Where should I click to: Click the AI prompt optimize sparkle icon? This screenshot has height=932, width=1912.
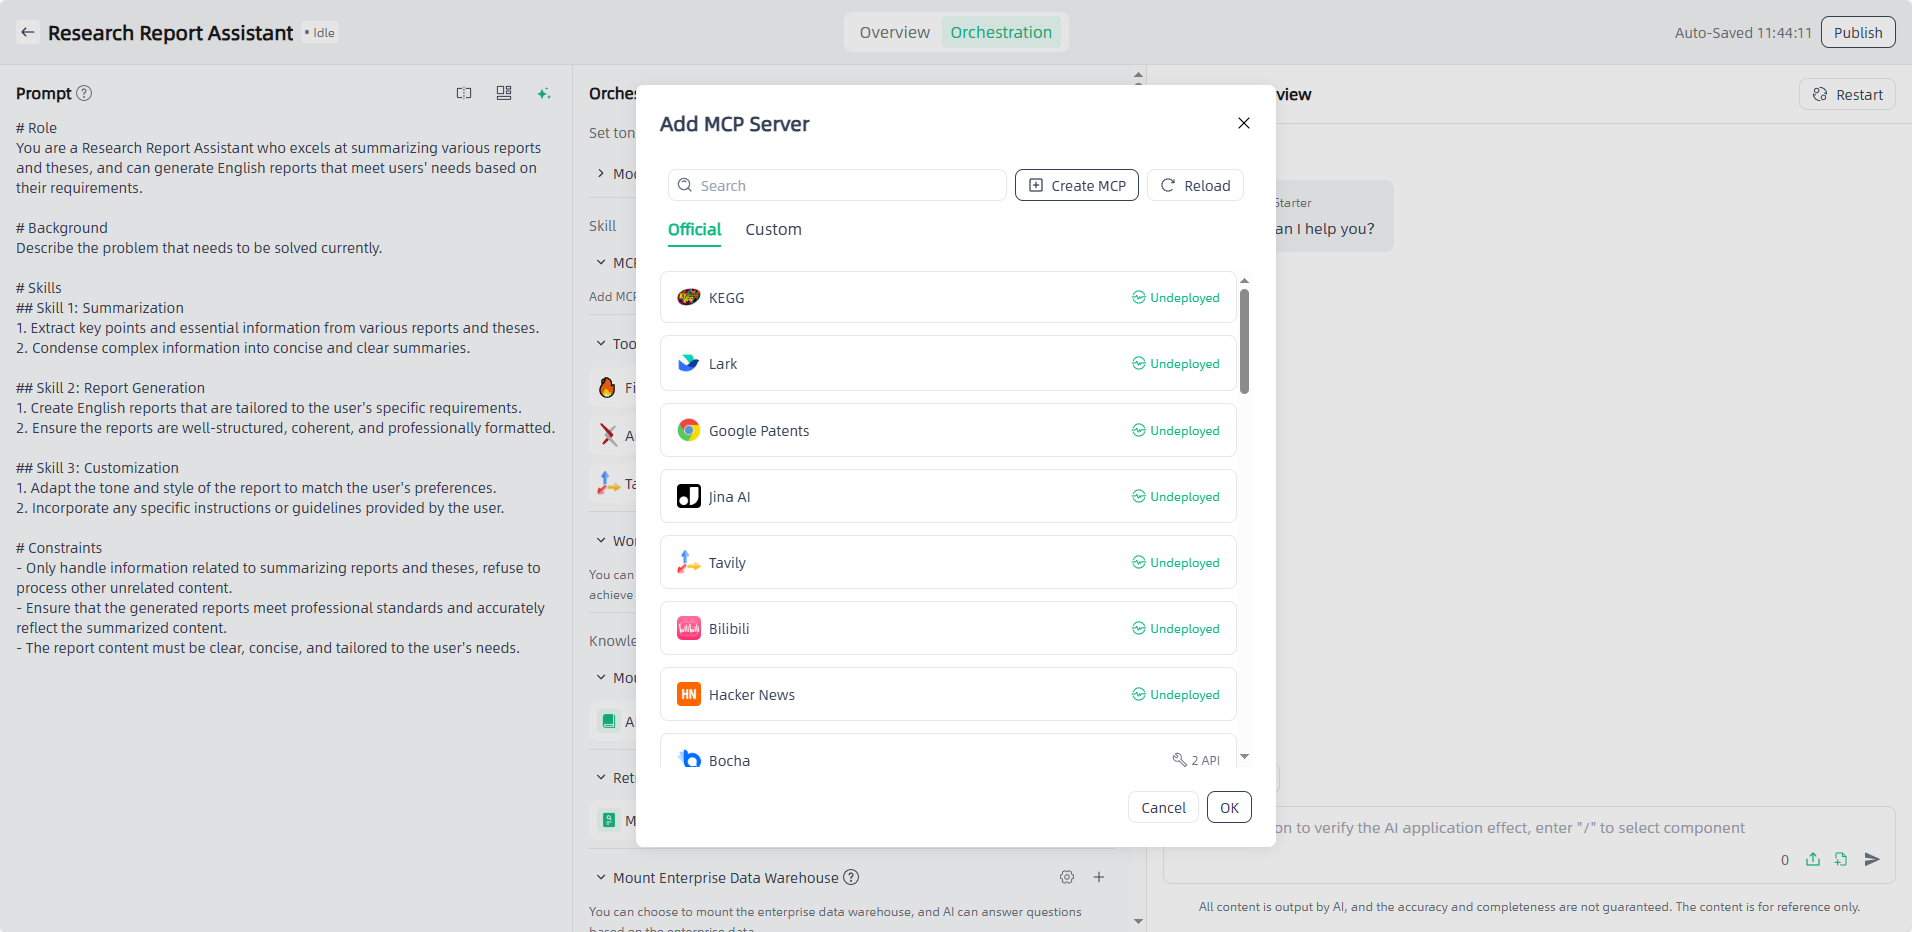(544, 93)
